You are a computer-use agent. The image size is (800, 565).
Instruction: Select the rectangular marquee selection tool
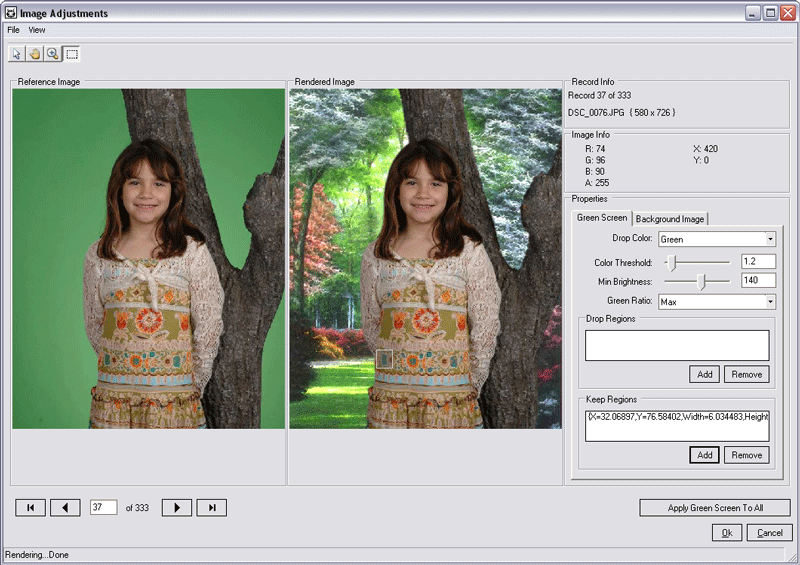72,54
